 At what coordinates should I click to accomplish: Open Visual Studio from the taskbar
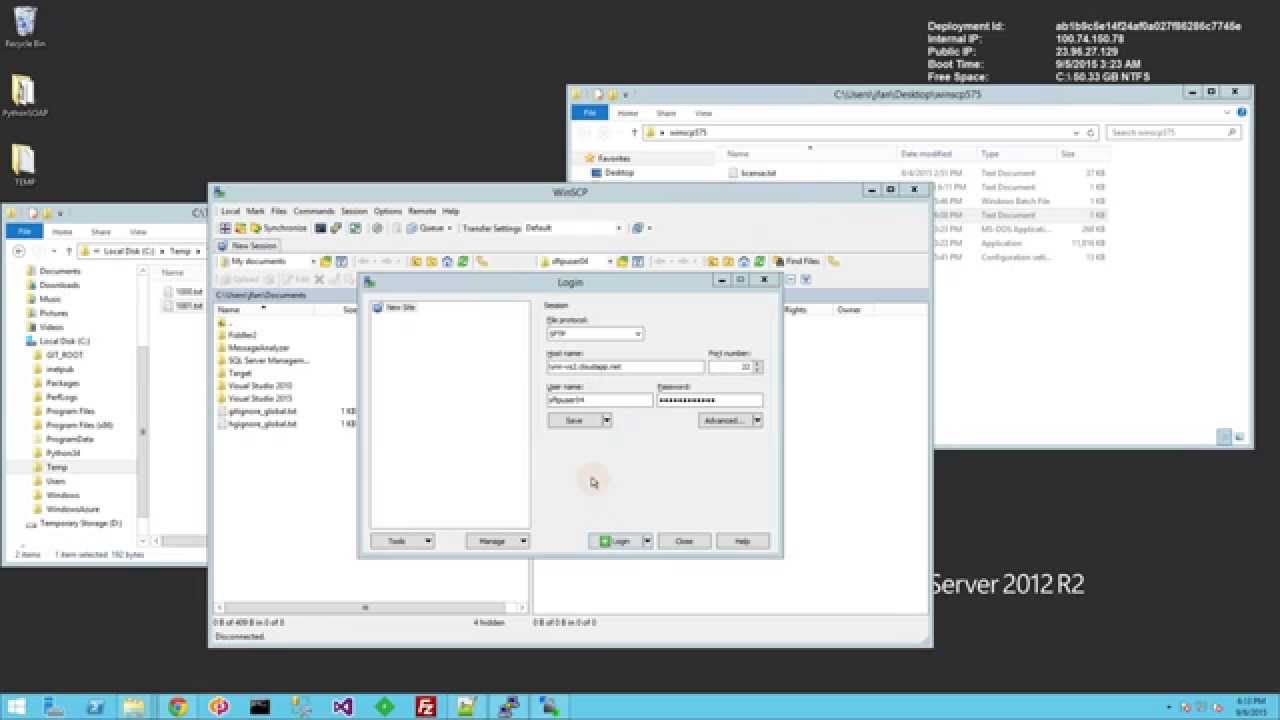tap(343, 707)
